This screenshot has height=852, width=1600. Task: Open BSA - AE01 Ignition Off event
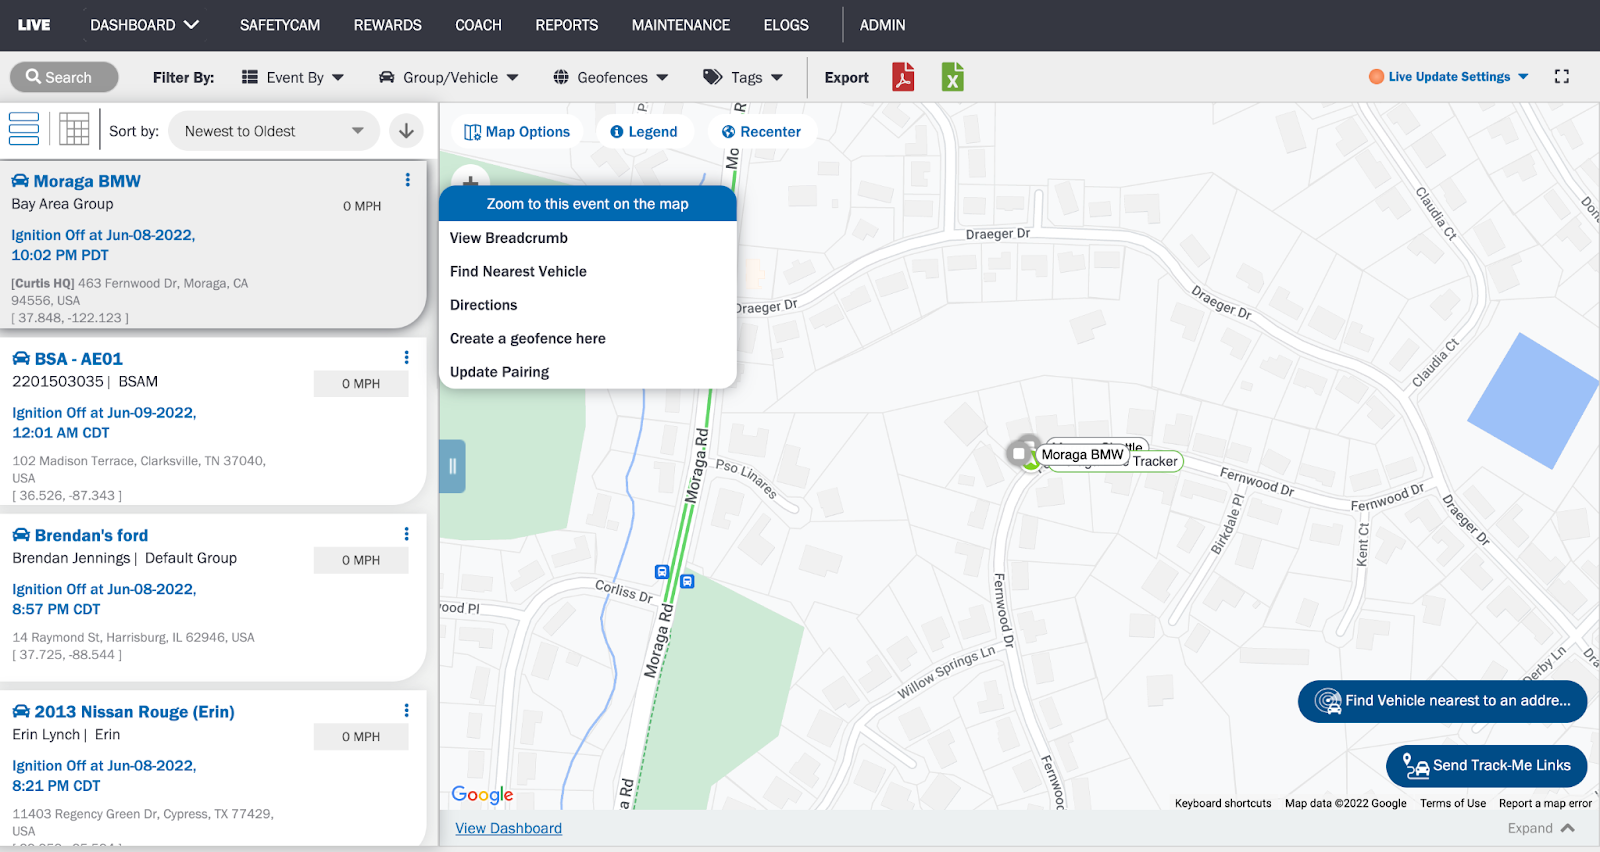pyautogui.click(x=104, y=422)
